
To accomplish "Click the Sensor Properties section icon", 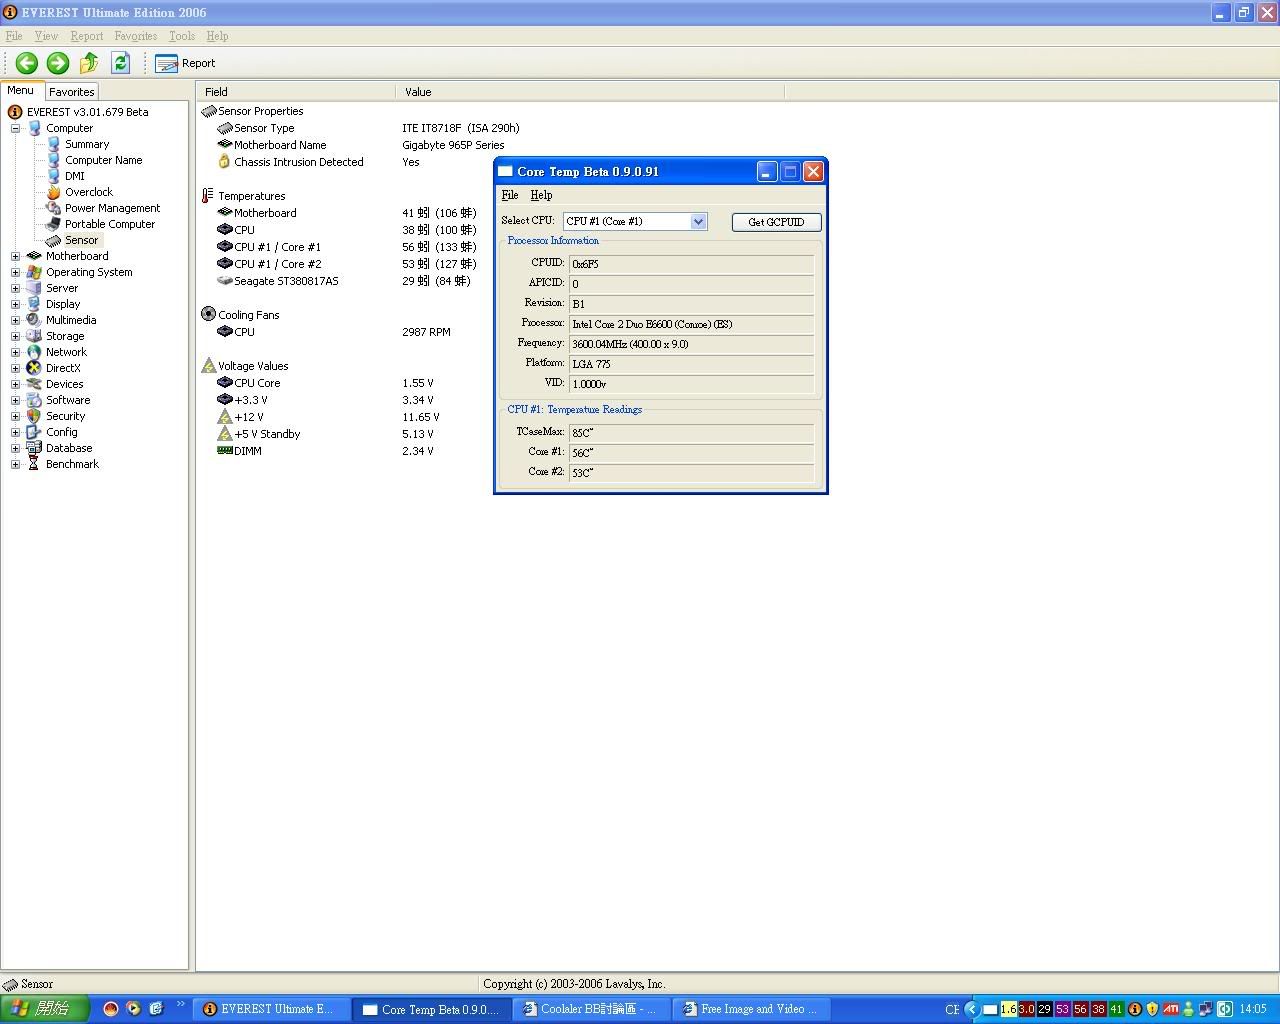I will click(209, 111).
